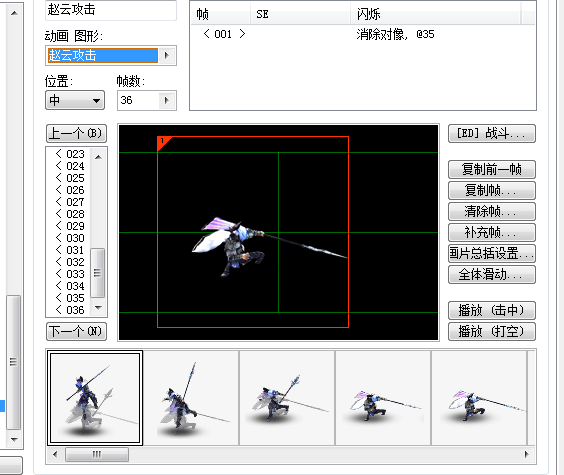Select frame 024 in frame list

point(70,166)
